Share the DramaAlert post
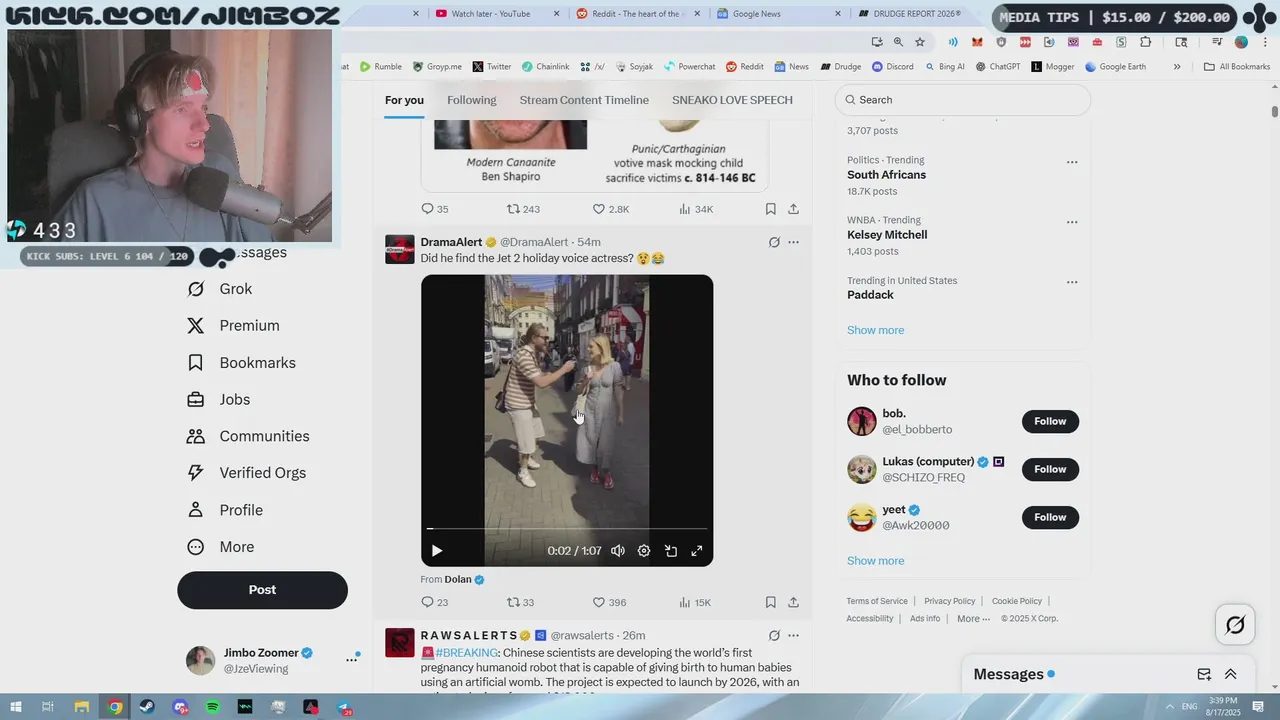The width and height of the screenshot is (1280, 720). (x=793, y=602)
